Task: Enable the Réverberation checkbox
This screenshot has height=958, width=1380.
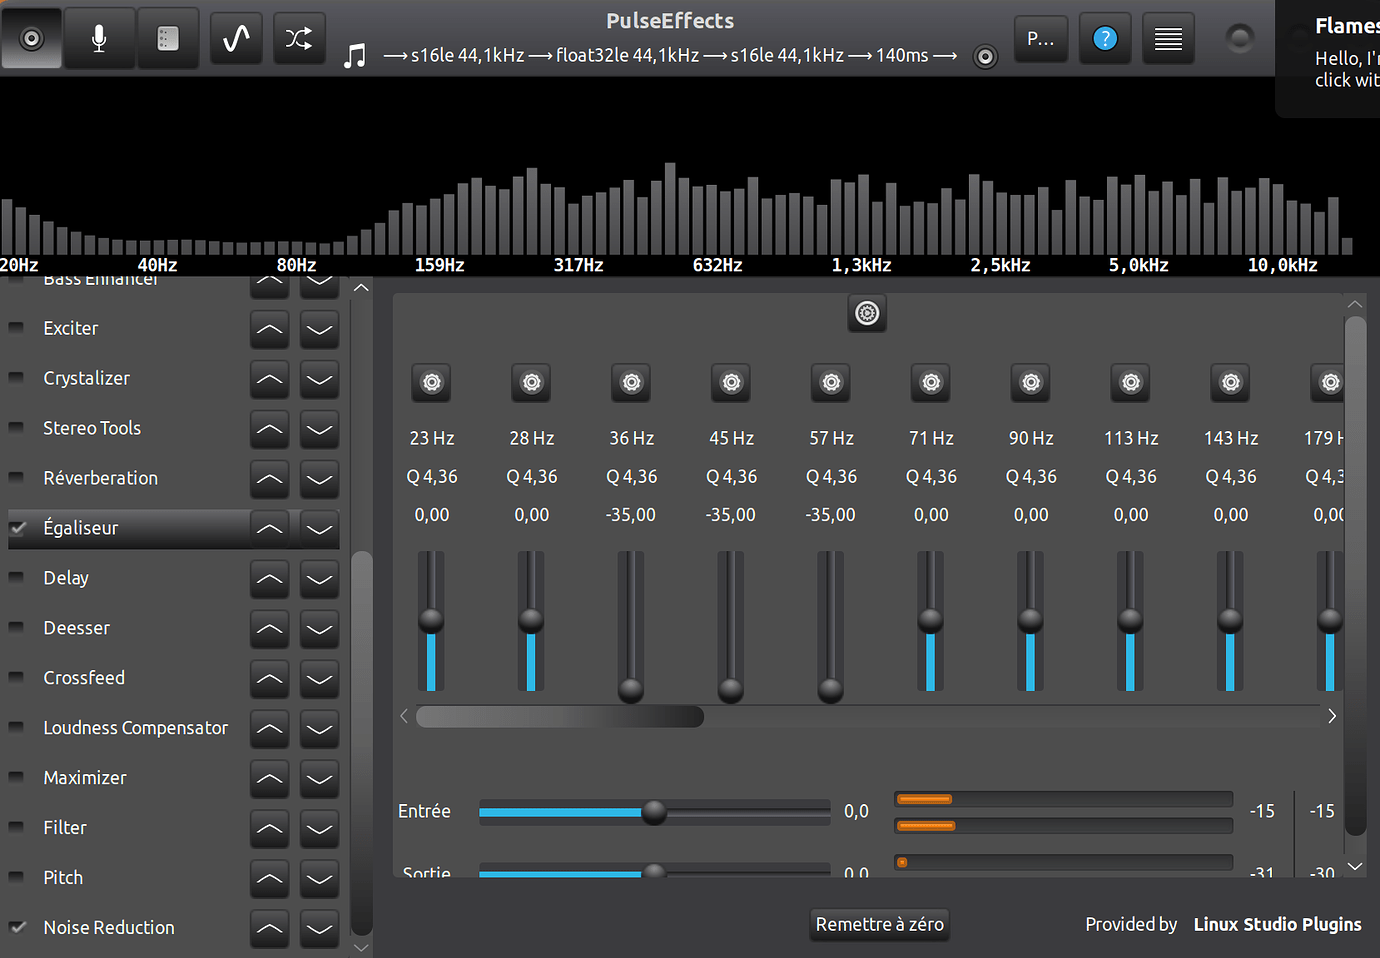Action: pyautogui.click(x=16, y=478)
